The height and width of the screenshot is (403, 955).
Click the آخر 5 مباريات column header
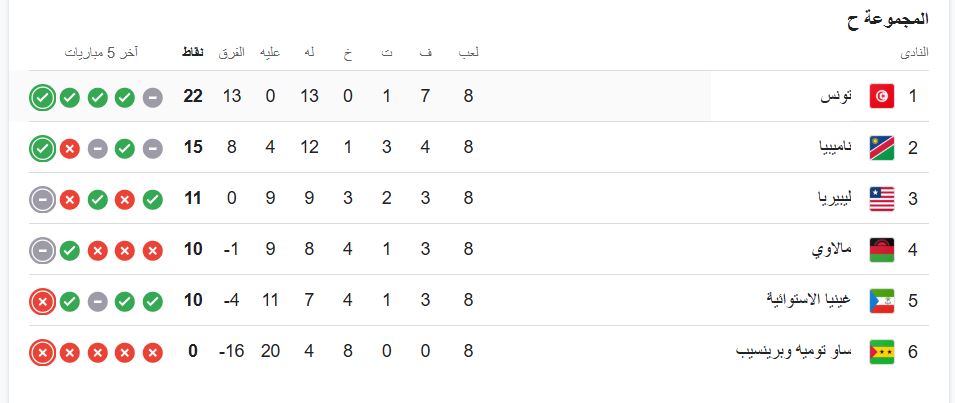click(102, 53)
